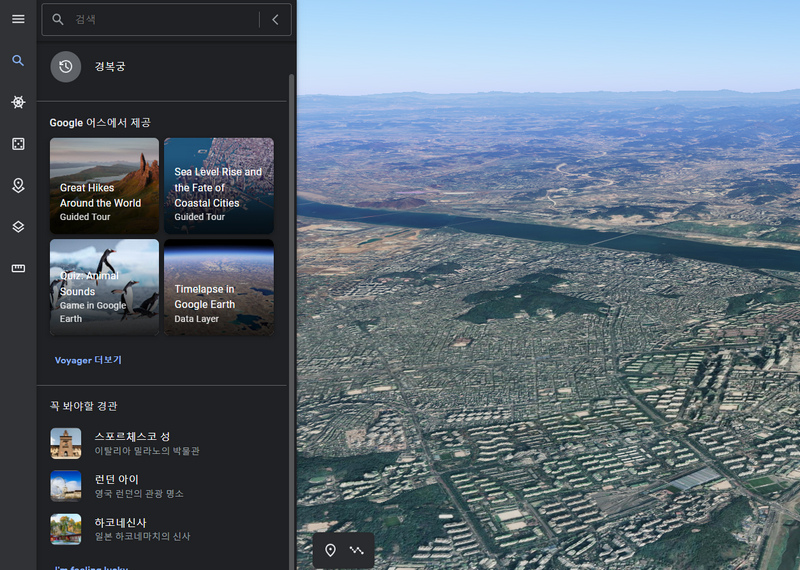Select 스포르체스코 성 title text
800x570 pixels.
point(132,436)
